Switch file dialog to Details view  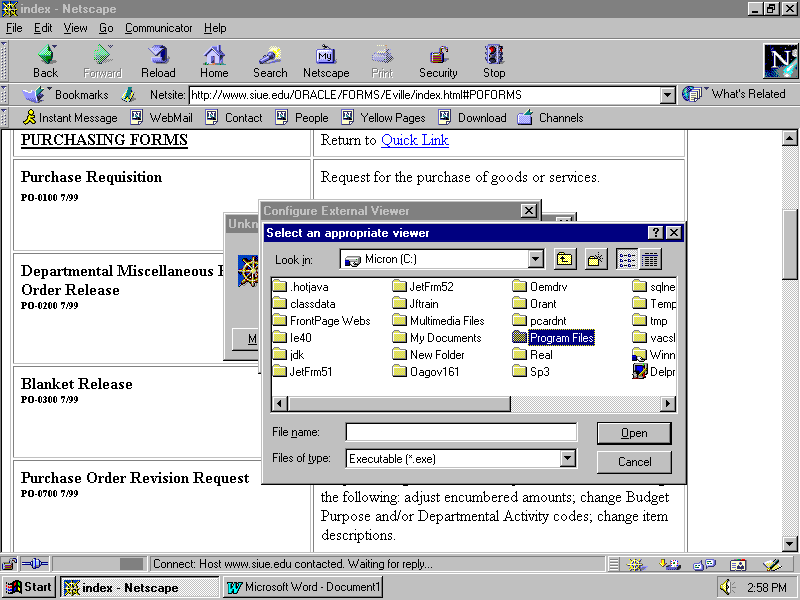point(650,260)
